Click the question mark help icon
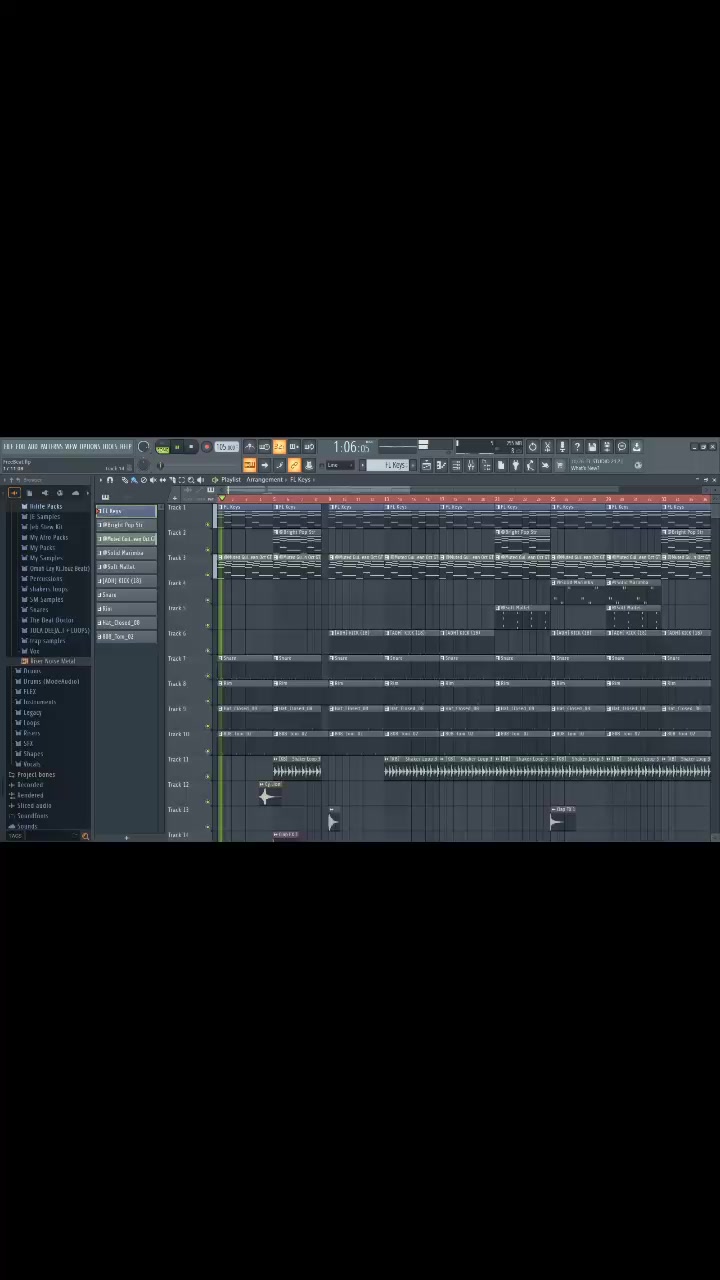Viewport: 720px width, 1280px height. pyautogui.click(x=577, y=447)
